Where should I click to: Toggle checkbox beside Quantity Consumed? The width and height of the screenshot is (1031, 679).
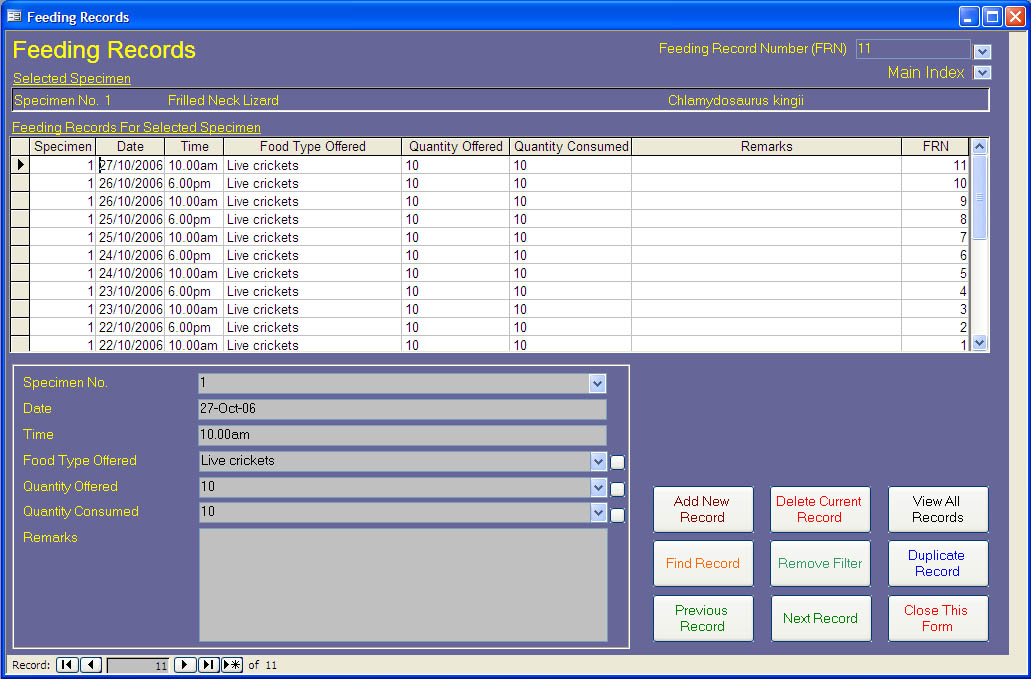pyautogui.click(x=617, y=515)
